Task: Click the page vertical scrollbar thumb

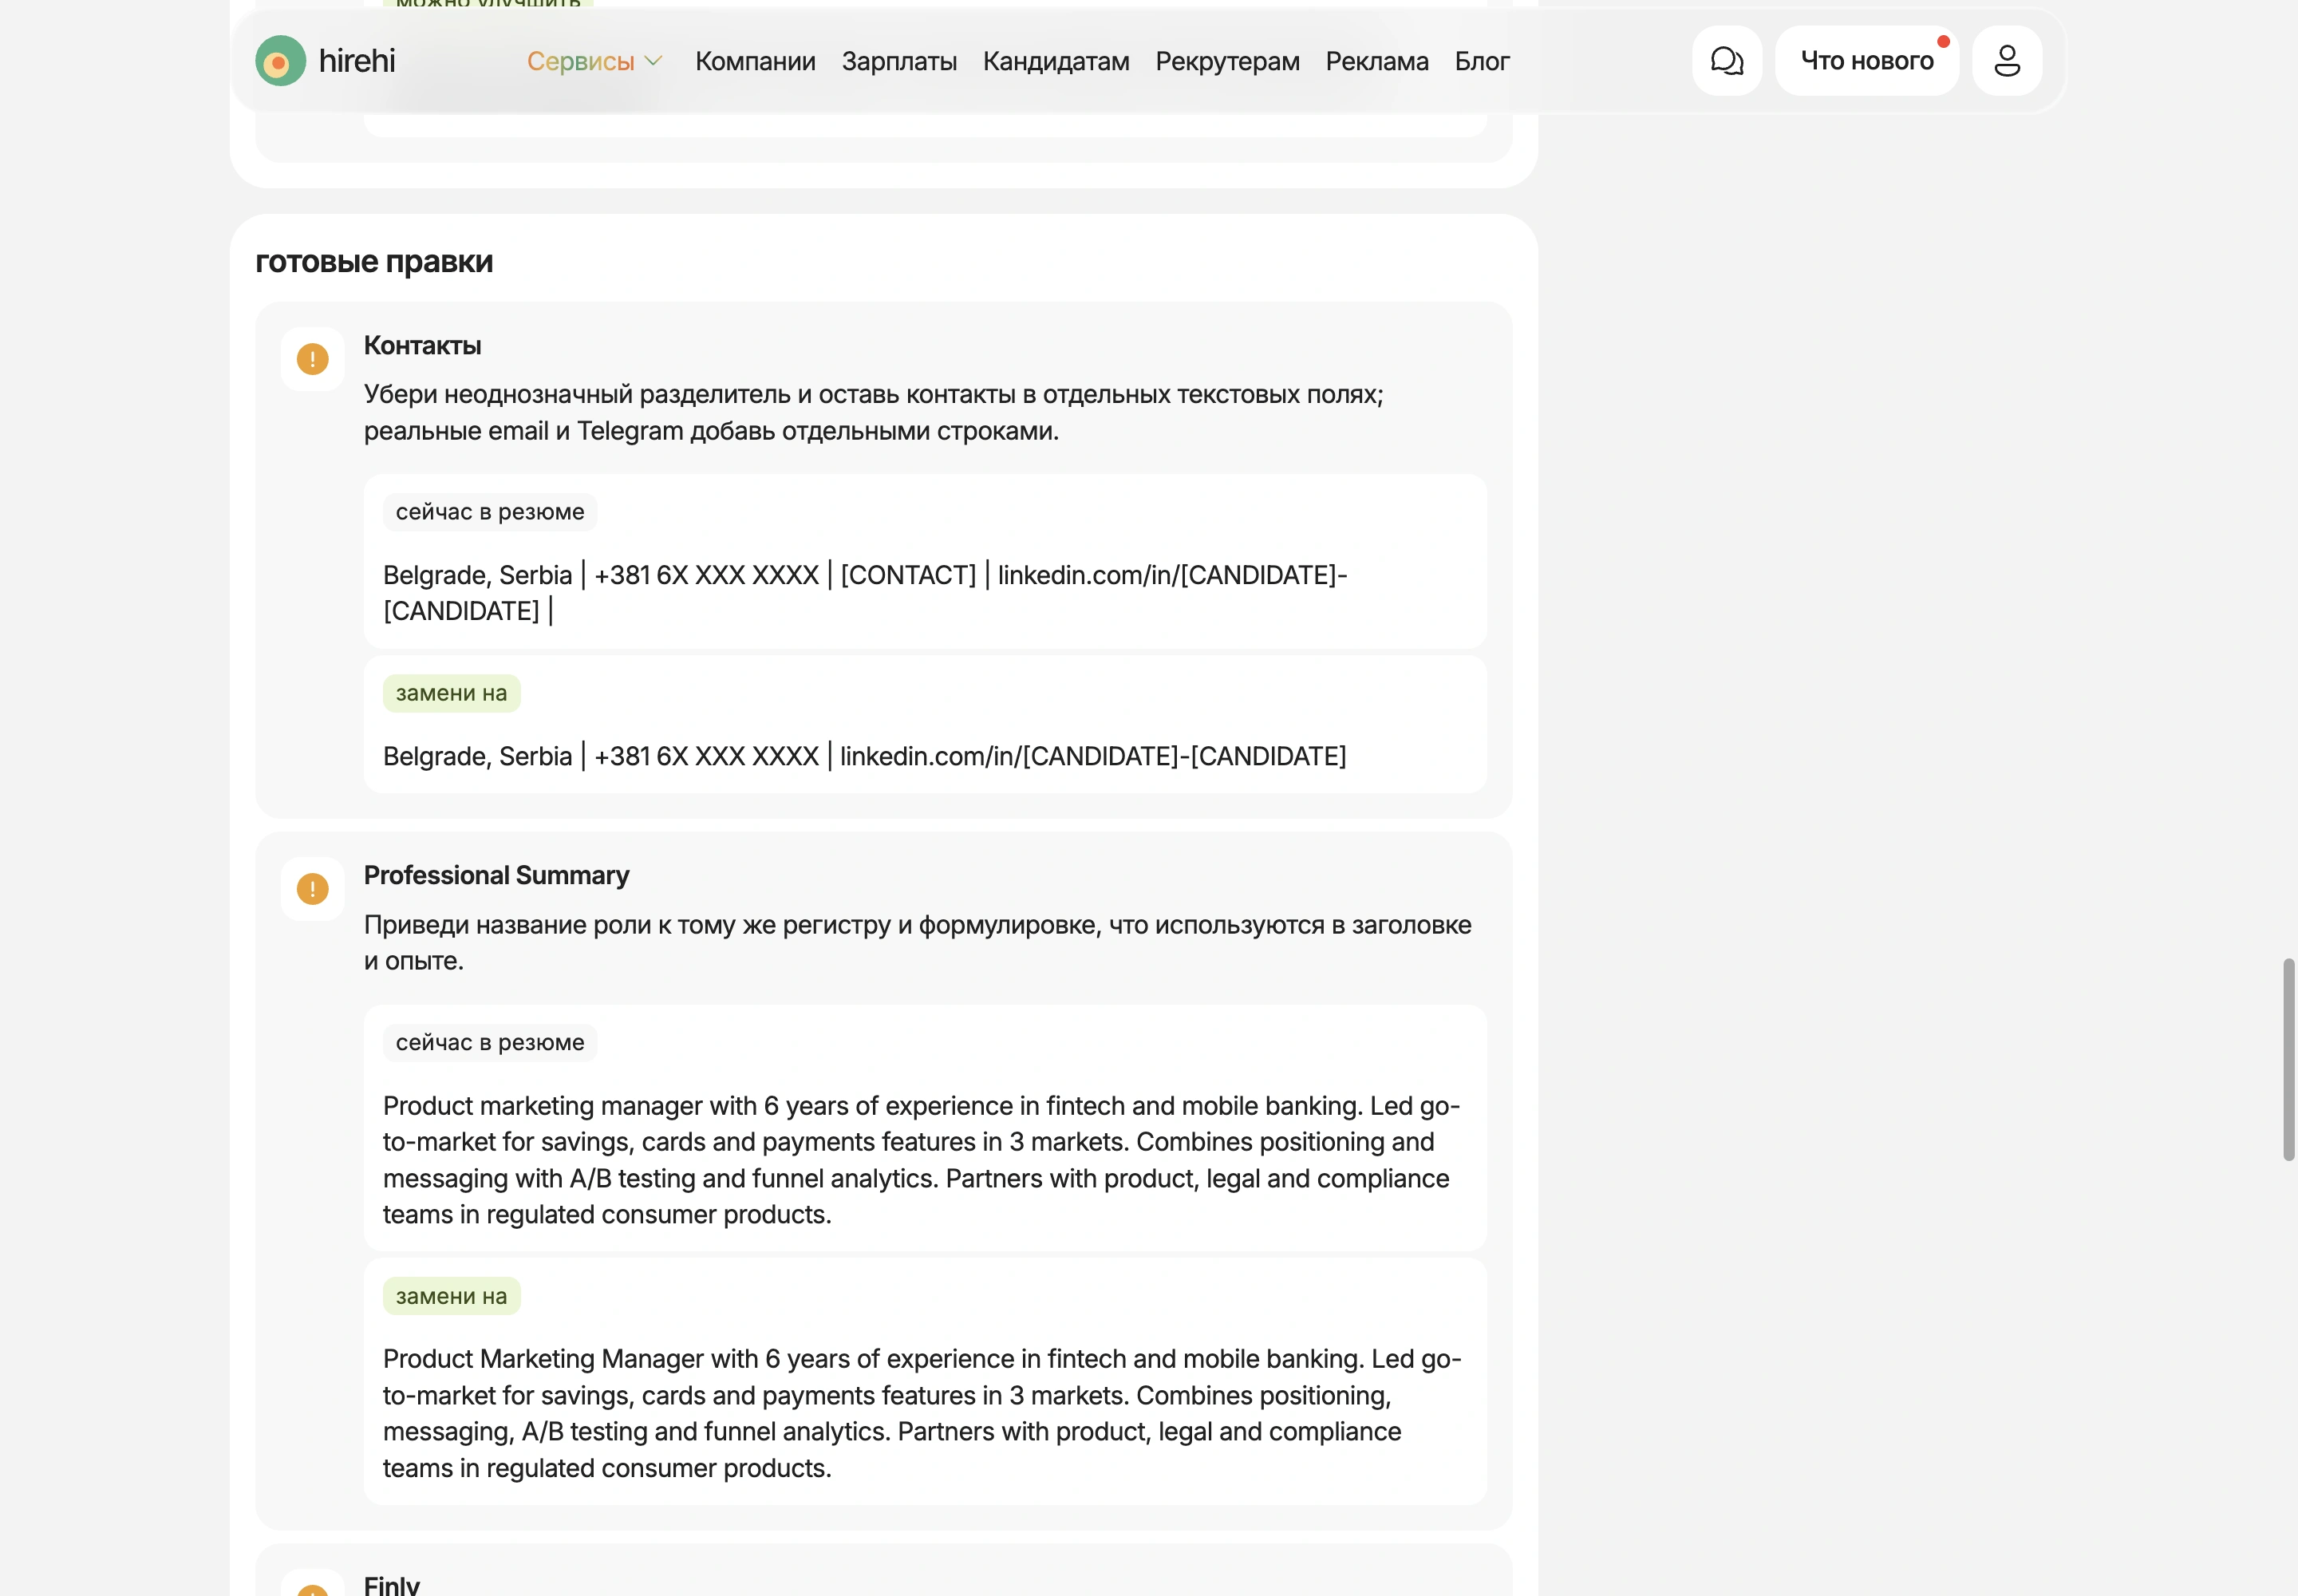Action: [x=2288, y=1059]
